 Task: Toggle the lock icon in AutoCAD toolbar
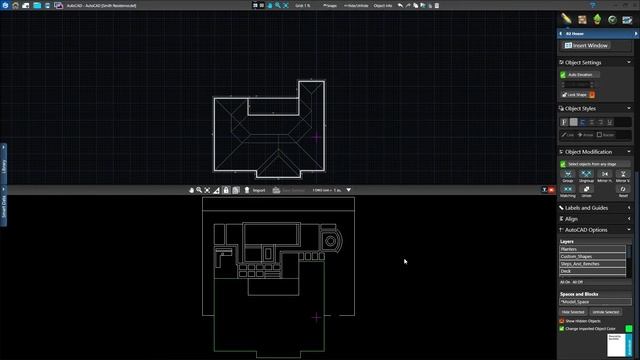click(226, 190)
